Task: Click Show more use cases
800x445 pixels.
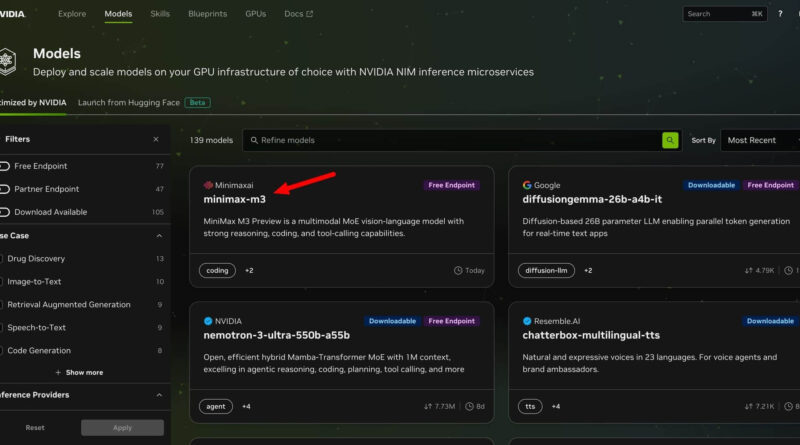Action: [79, 373]
